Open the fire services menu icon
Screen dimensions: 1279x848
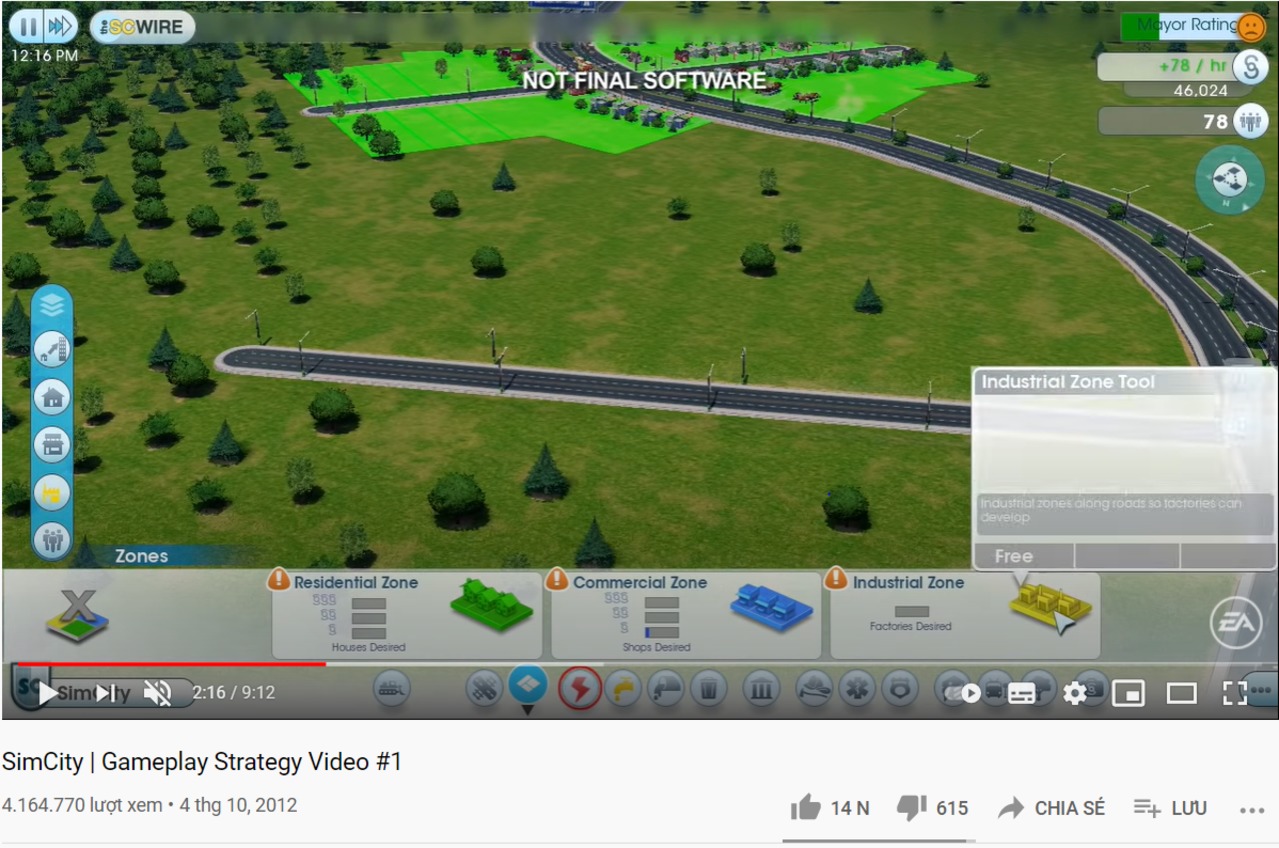814,689
